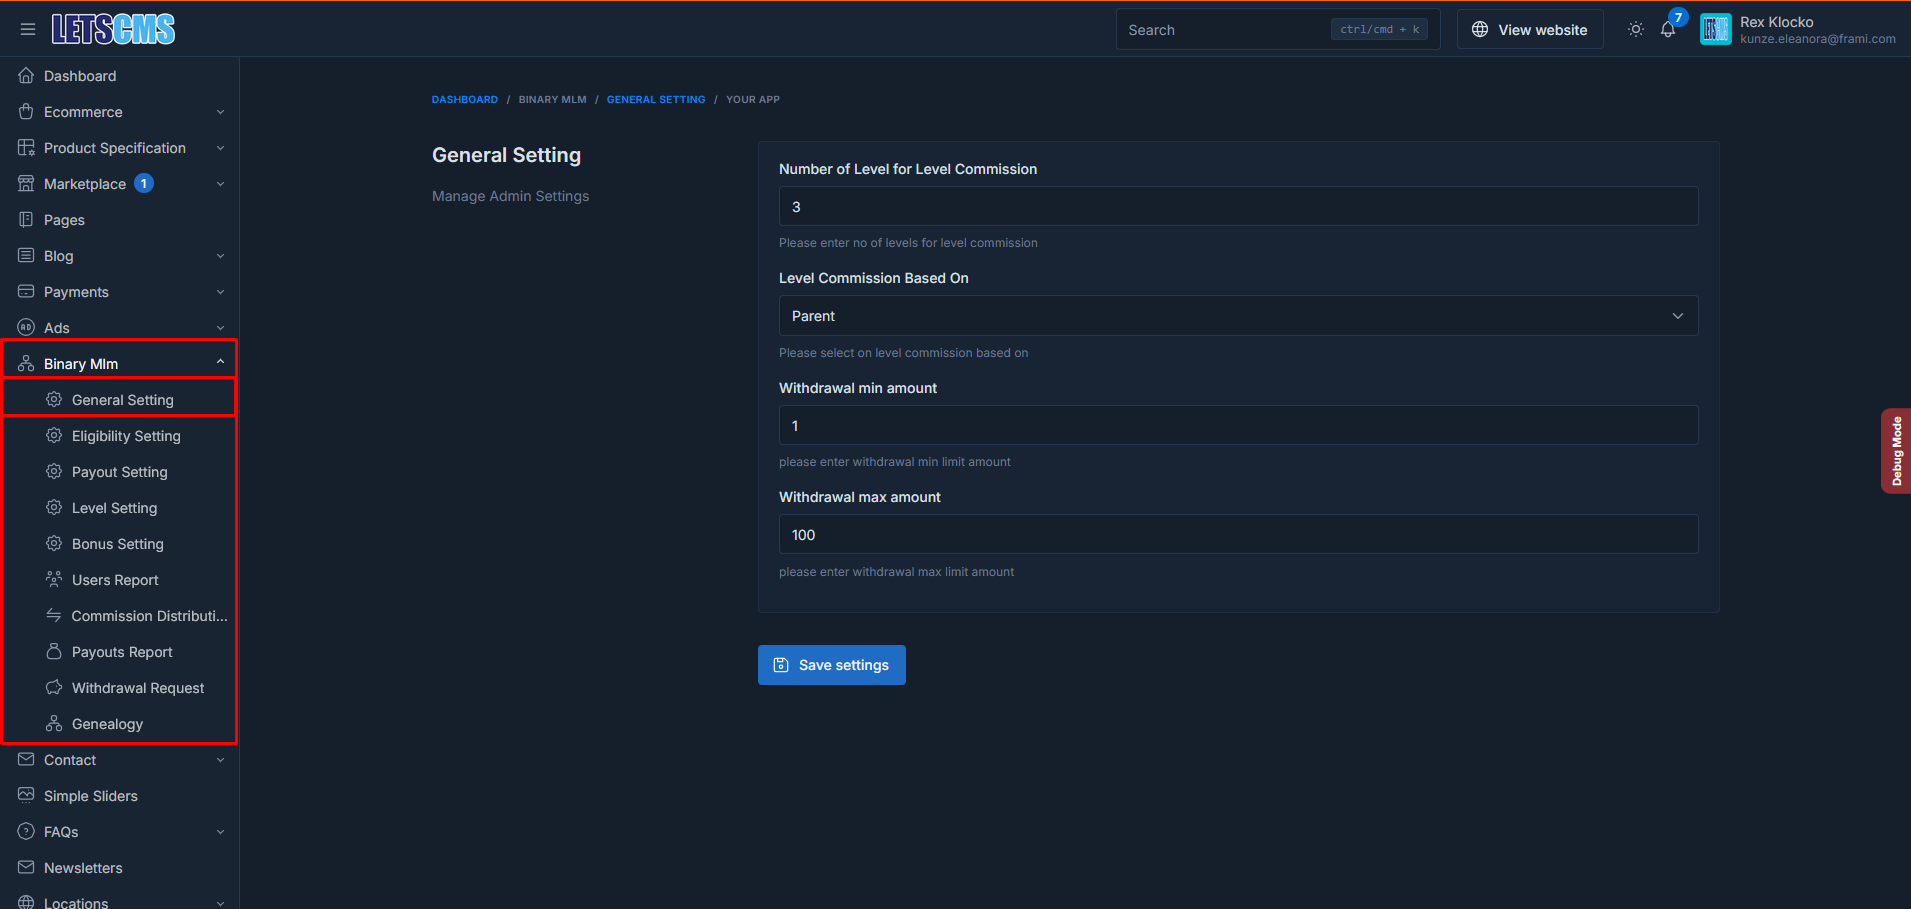Open the BINARY MLM breadcrumb link
The width and height of the screenshot is (1911, 909).
[552, 99]
